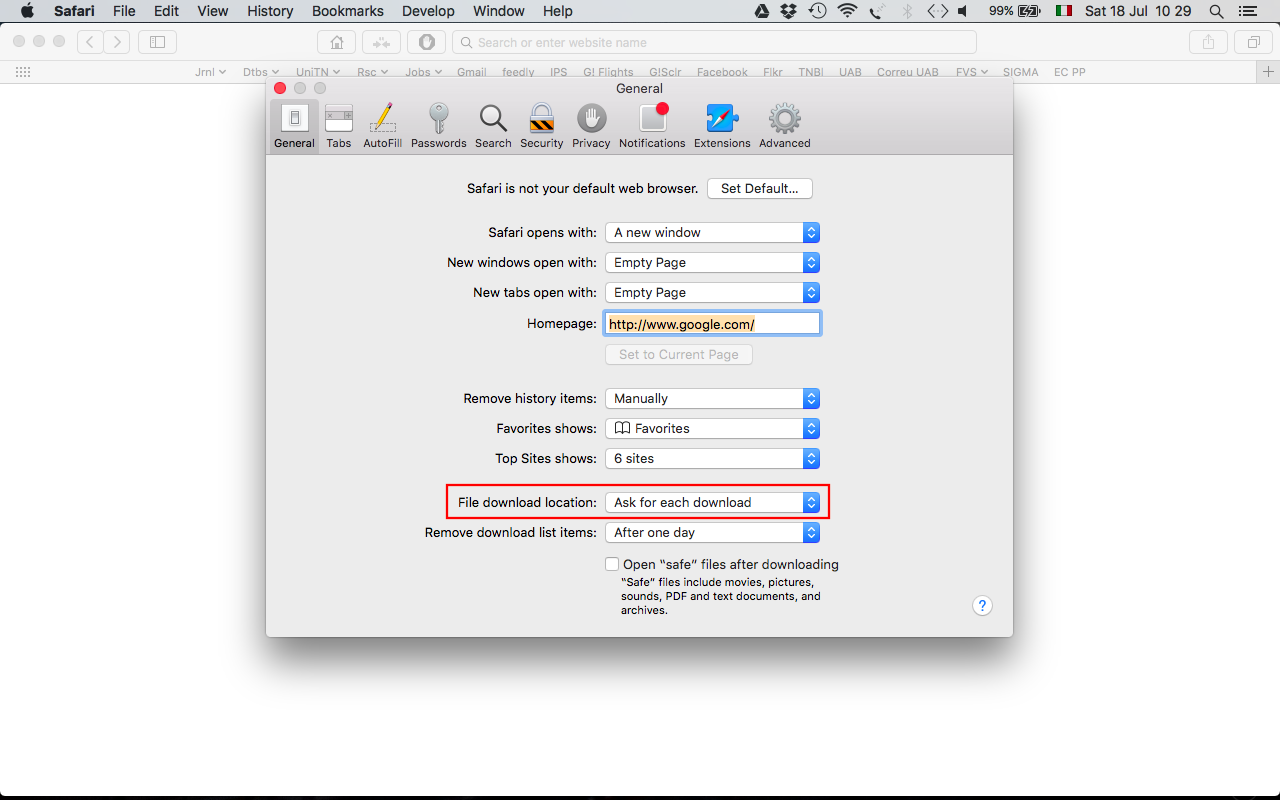
Task: Open the Bookmarks menu
Action: (x=348, y=11)
